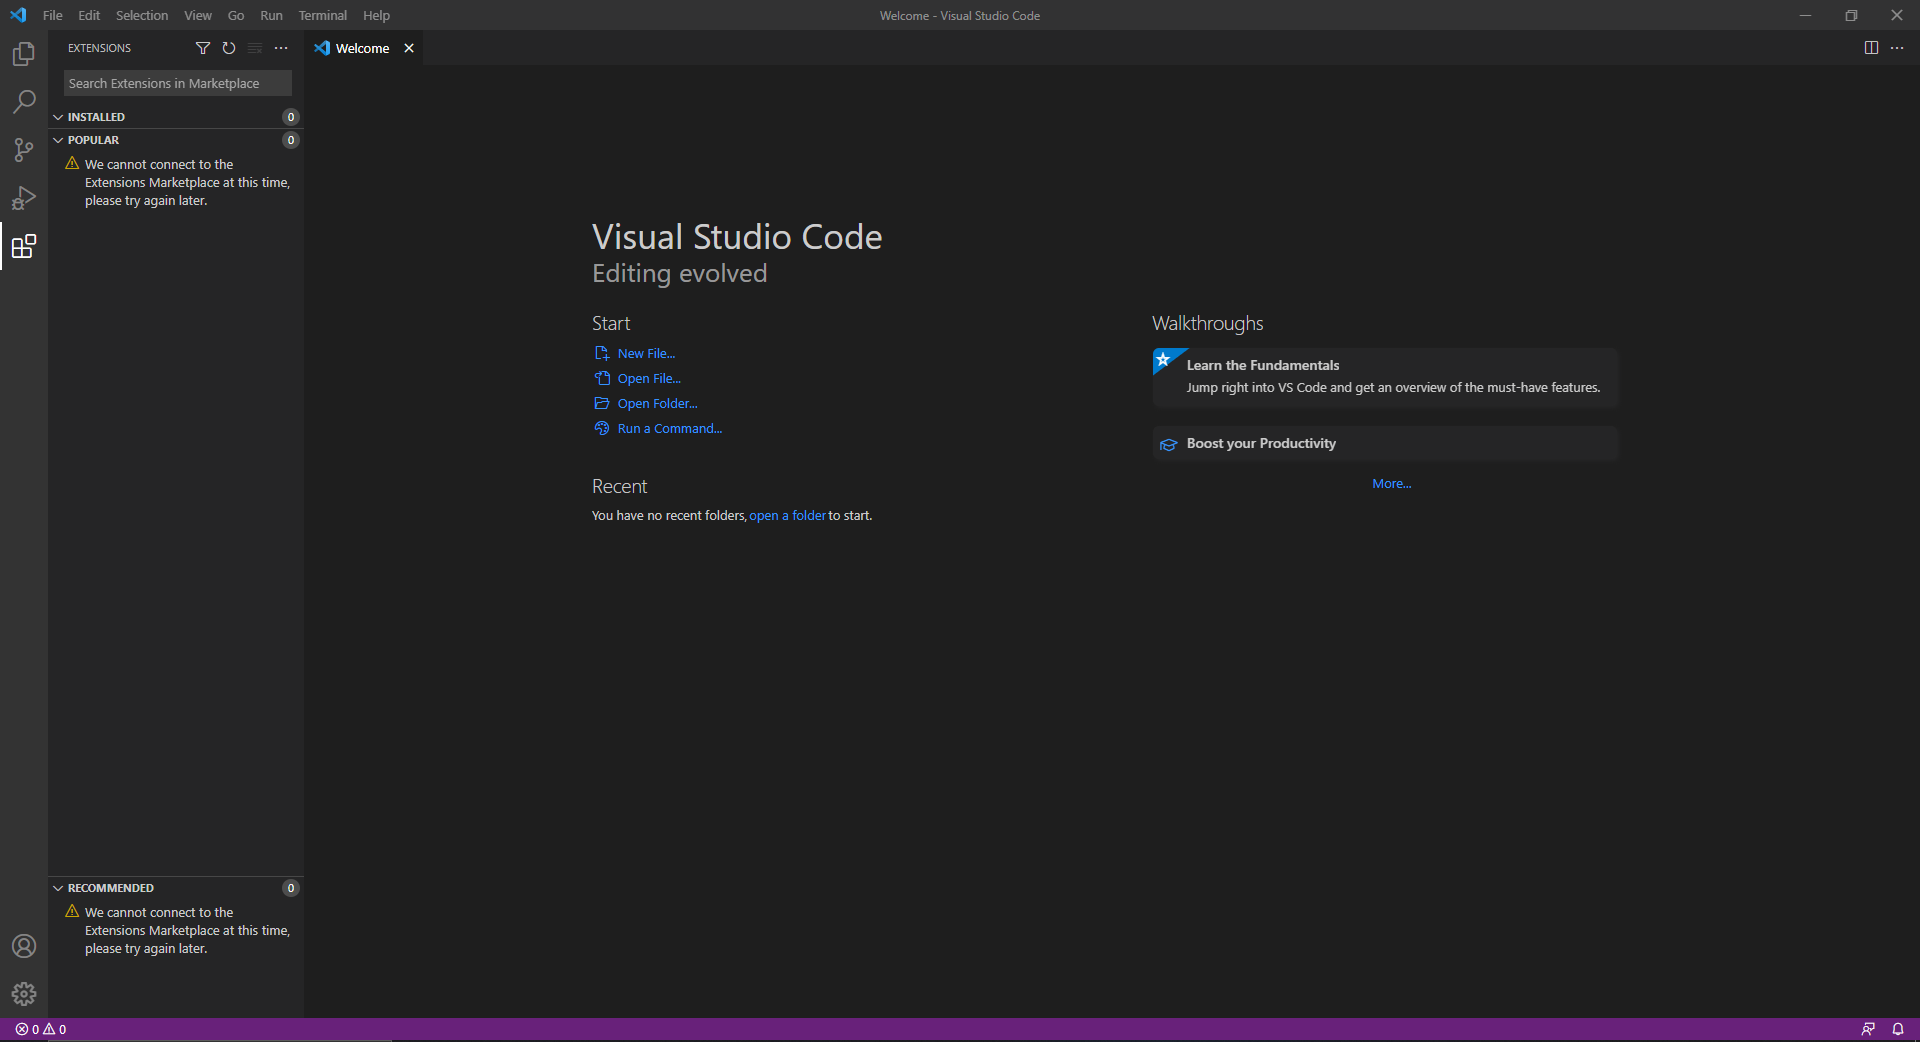Minimize the Visual Studio Code window
Image resolution: width=1920 pixels, height=1042 pixels.
point(1805,15)
